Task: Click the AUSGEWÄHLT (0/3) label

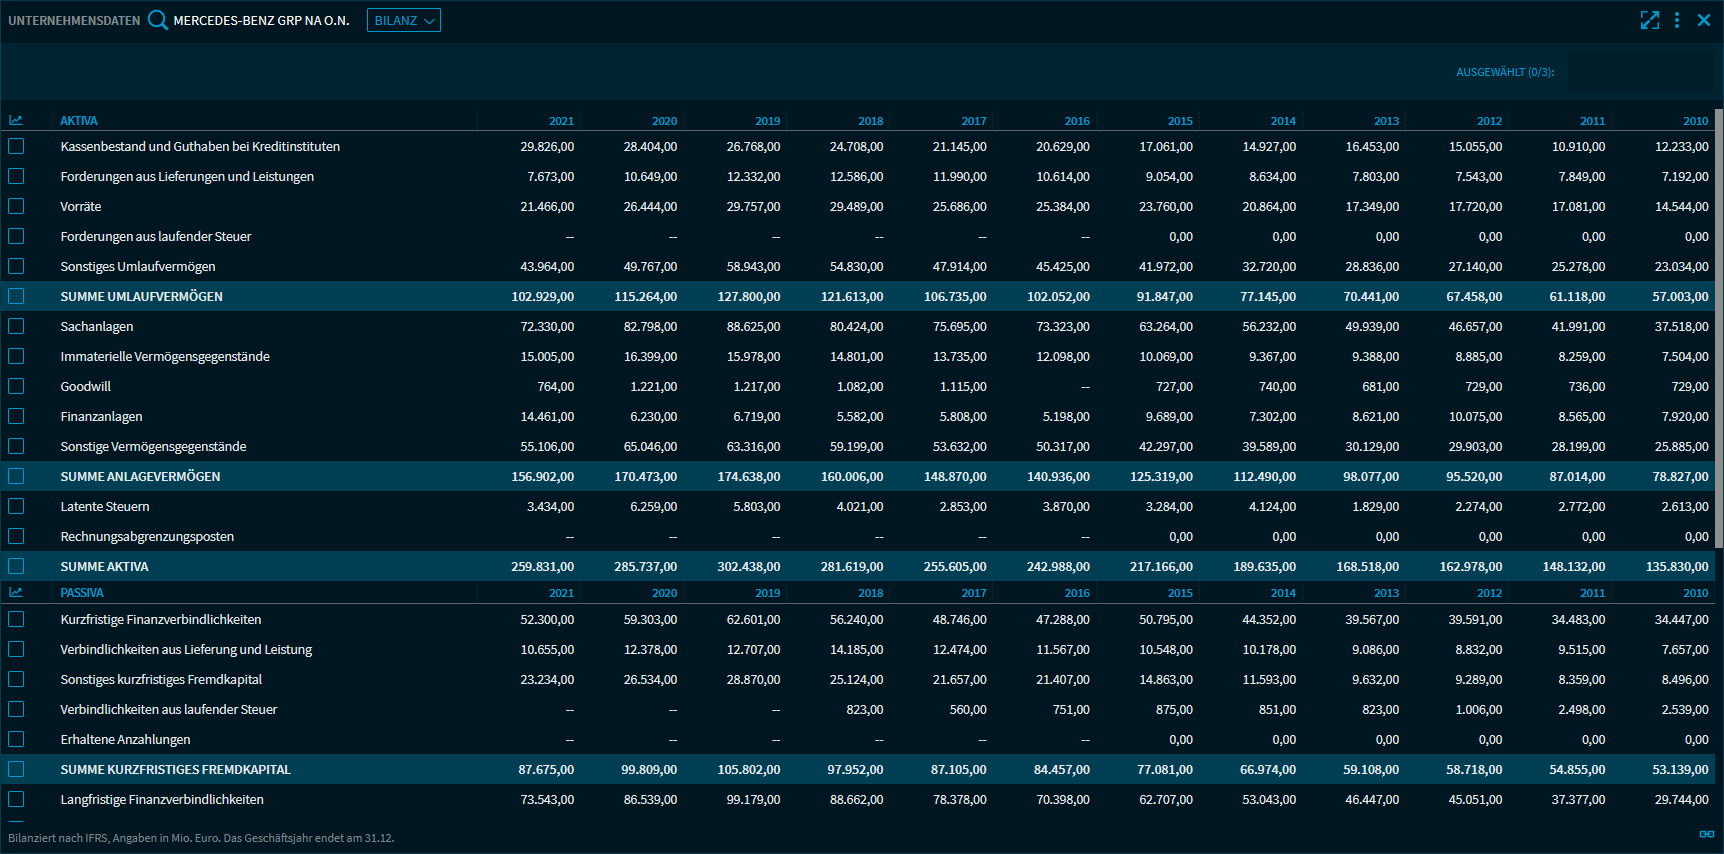Action: (x=1505, y=72)
